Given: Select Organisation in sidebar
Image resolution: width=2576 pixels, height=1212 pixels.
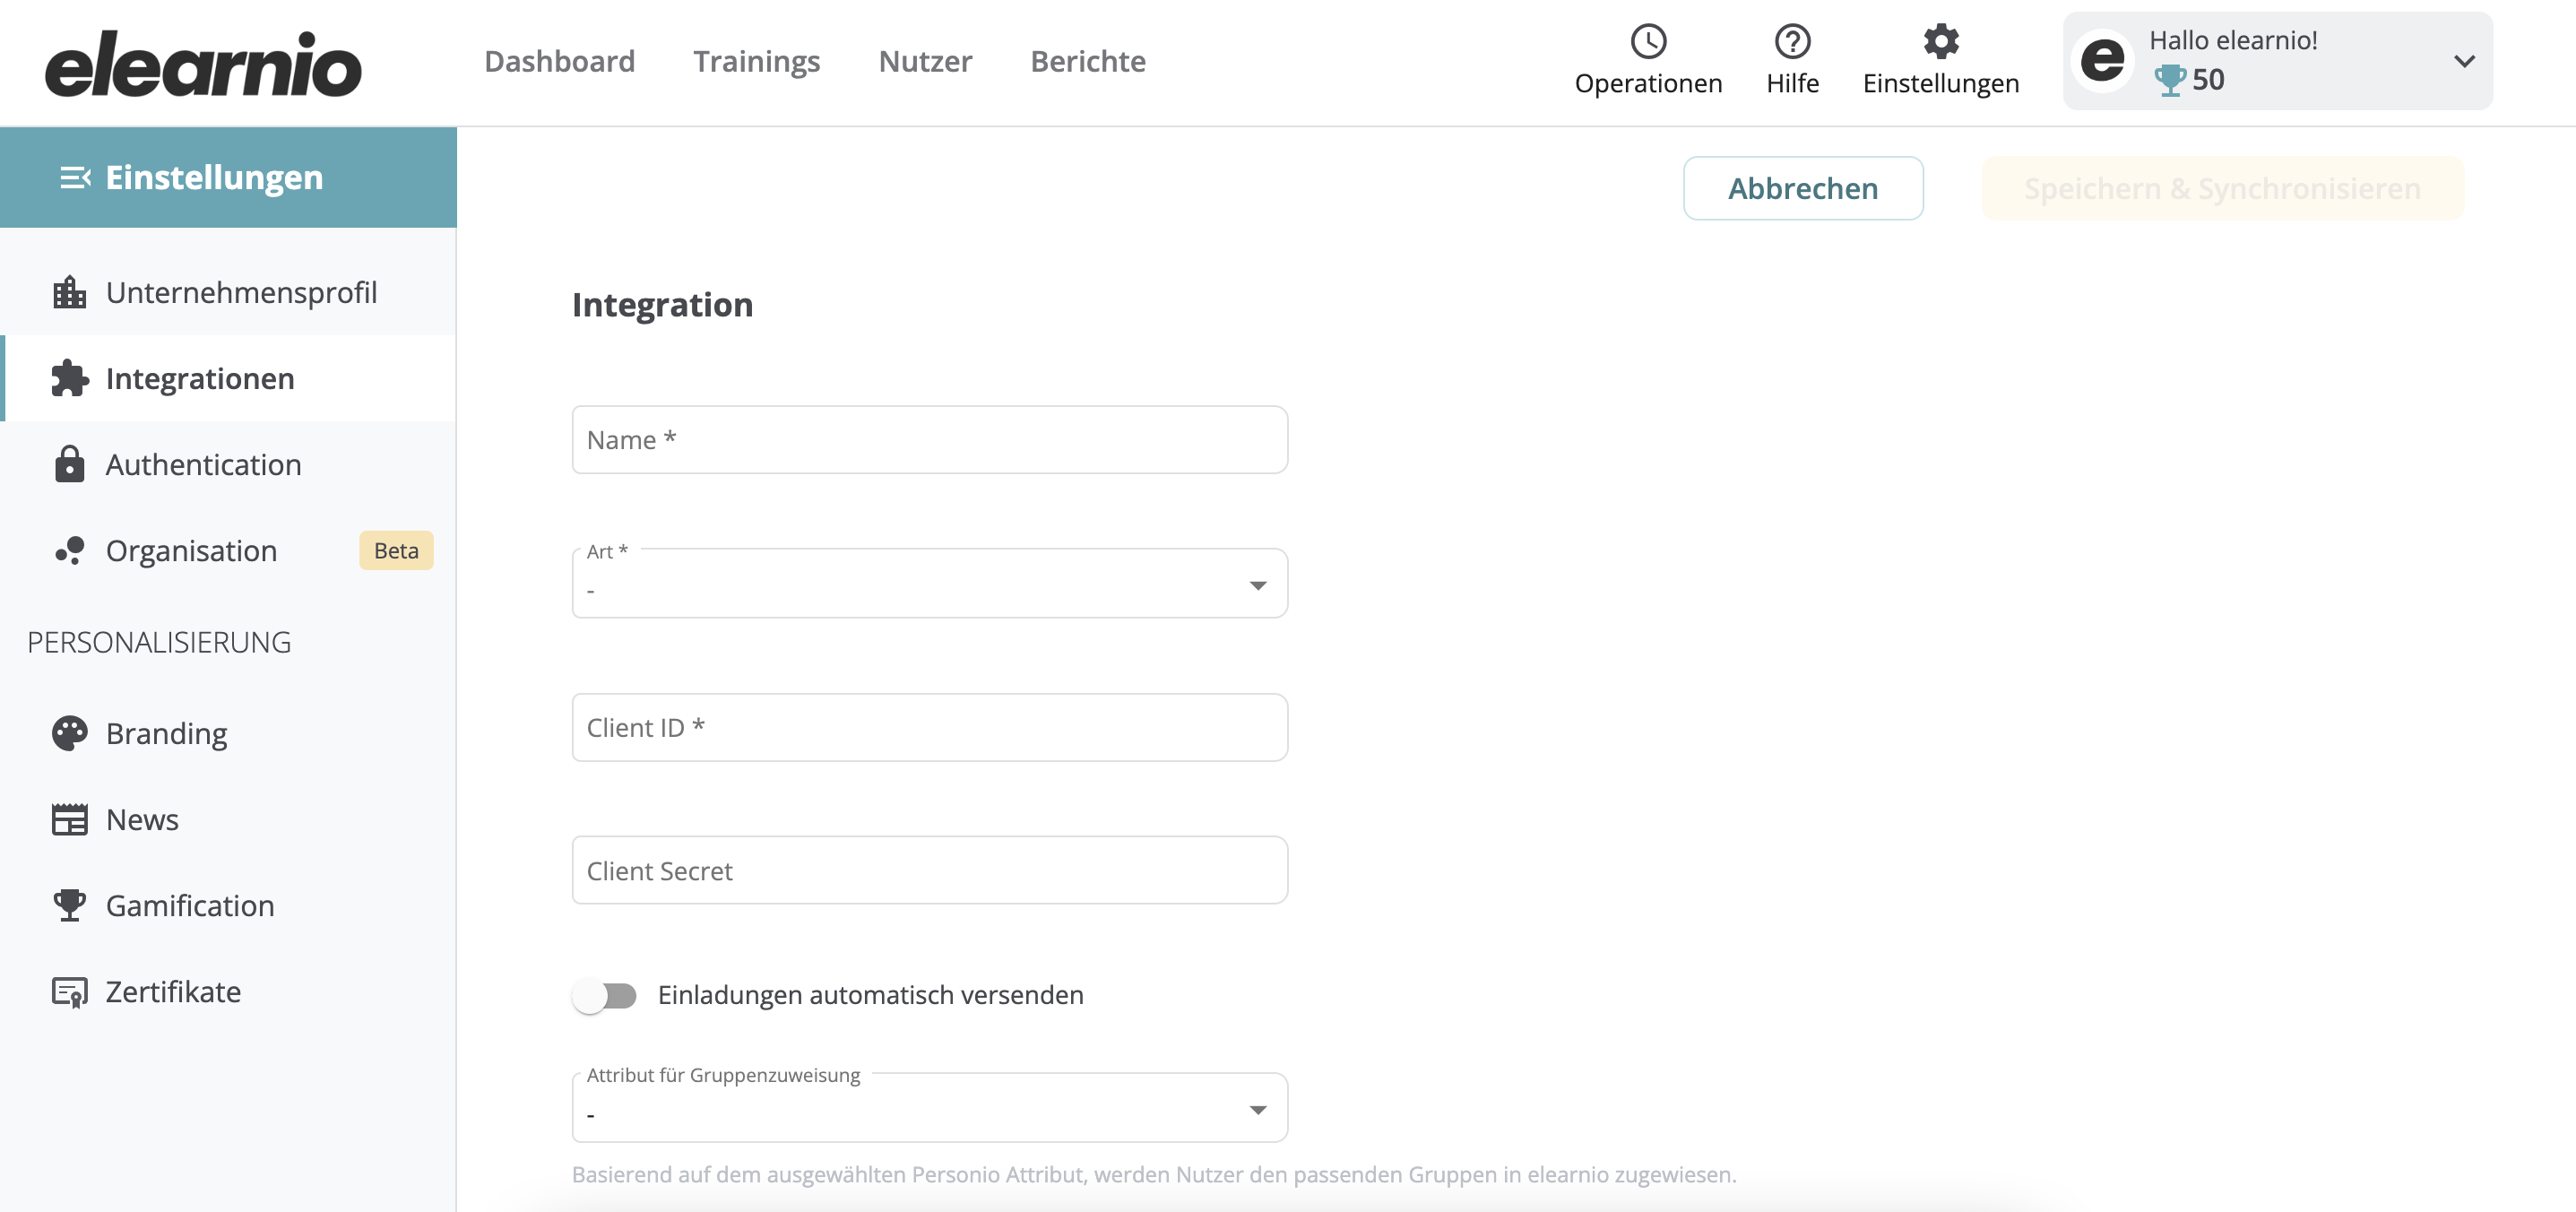Looking at the screenshot, I should (228, 550).
